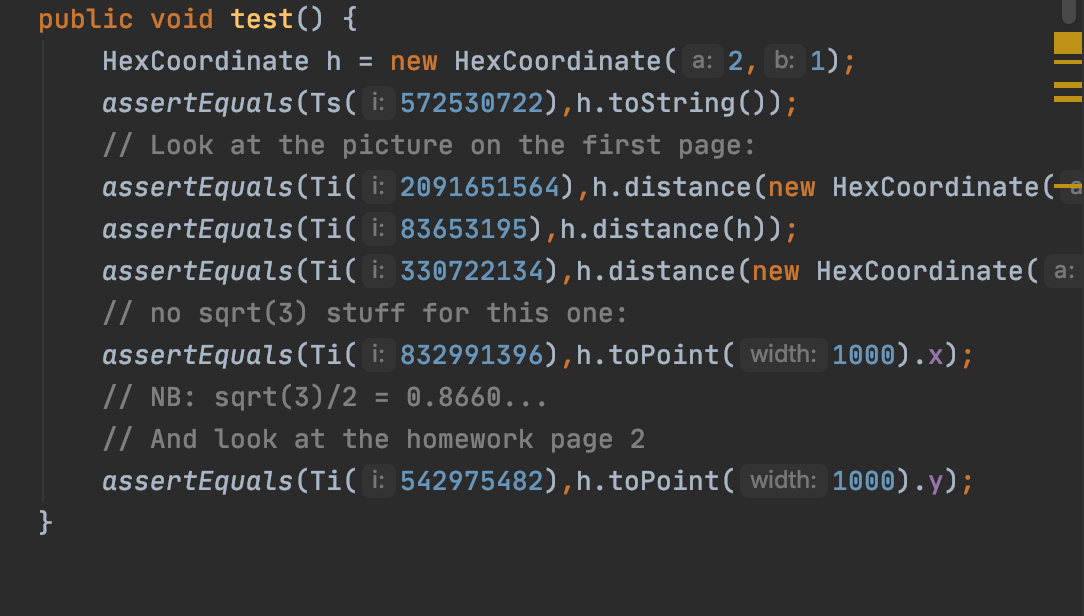This screenshot has width=1084, height=616.
Task: Click the variable h in the HexCoordinate declaration
Action: pyautogui.click(x=334, y=61)
